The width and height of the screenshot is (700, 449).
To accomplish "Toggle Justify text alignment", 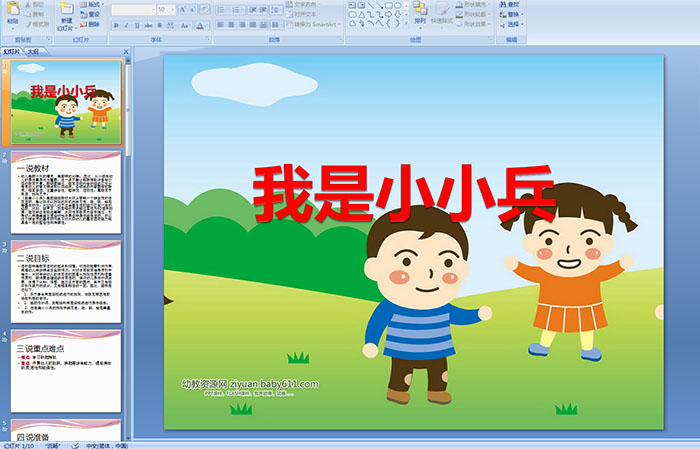I will tap(253, 25).
